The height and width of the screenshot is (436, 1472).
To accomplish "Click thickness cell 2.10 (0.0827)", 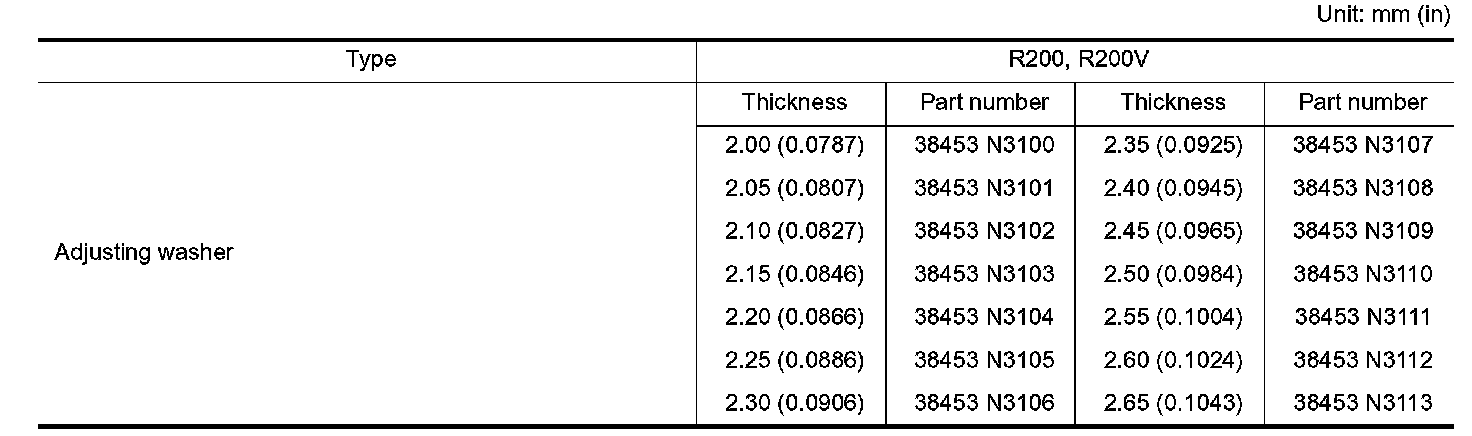I will [x=794, y=232].
